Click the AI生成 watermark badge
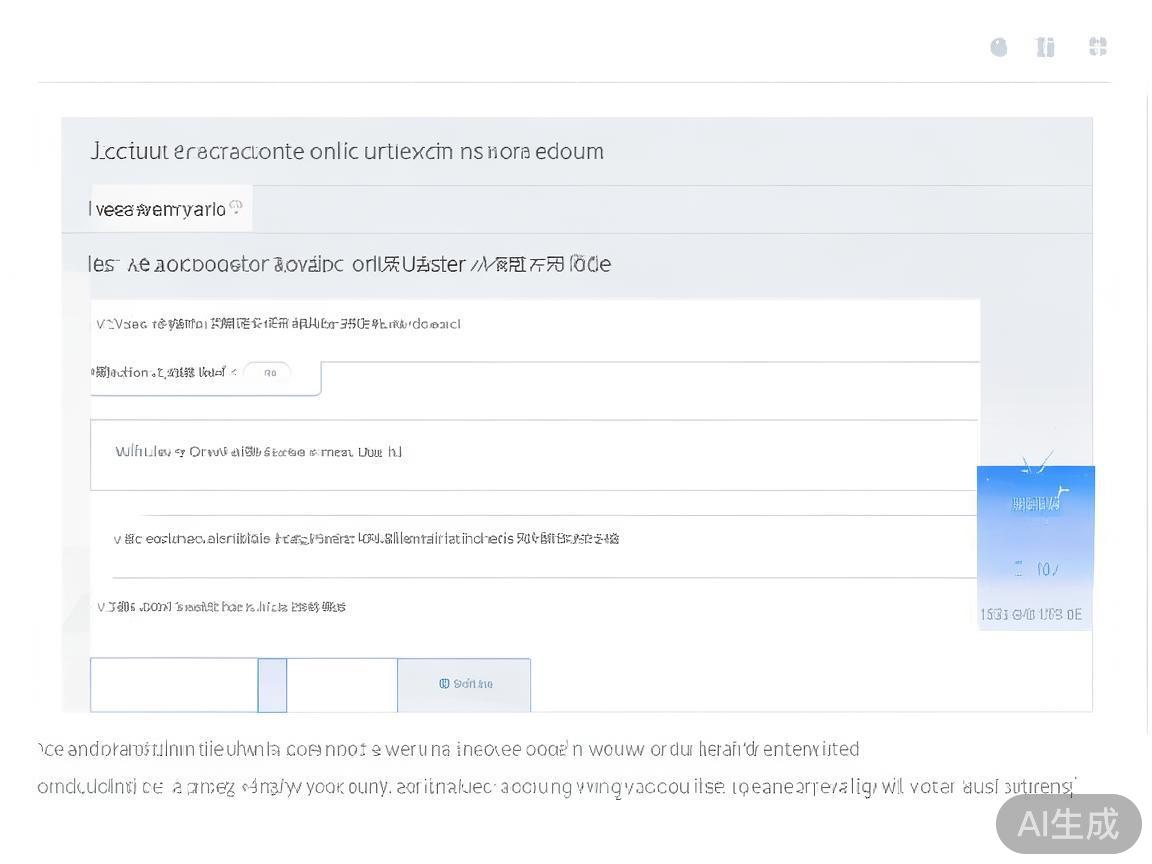The image size is (1152, 864). pos(1068,823)
